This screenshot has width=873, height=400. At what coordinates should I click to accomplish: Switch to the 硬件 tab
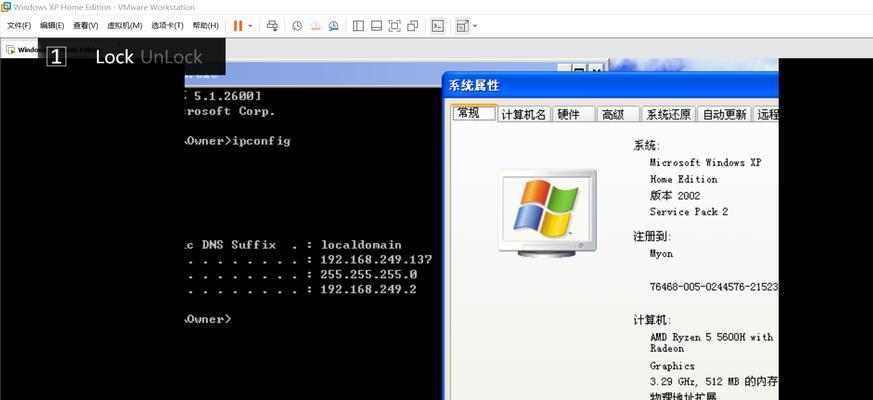pos(574,115)
